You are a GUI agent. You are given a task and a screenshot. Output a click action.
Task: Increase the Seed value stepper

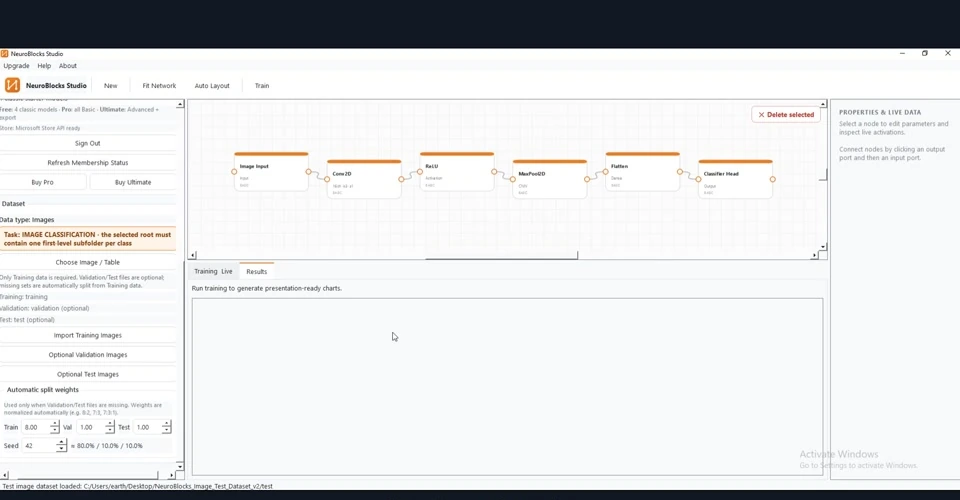(61, 442)
